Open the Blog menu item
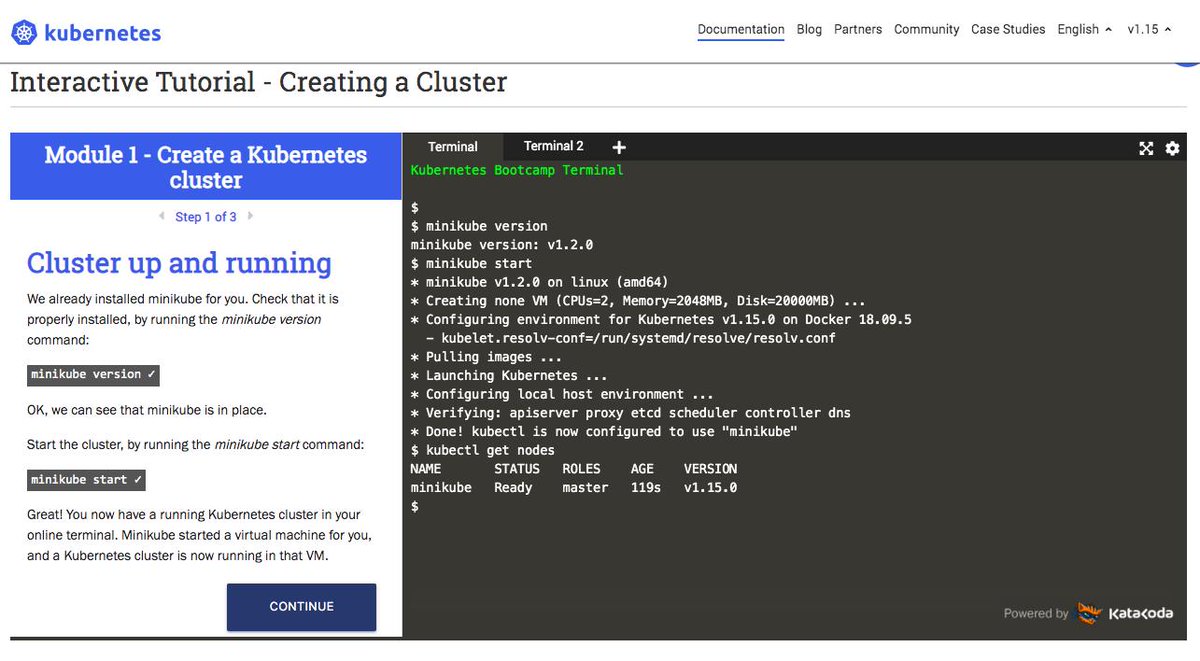The image size is (1200, 661). coord(809,29)
